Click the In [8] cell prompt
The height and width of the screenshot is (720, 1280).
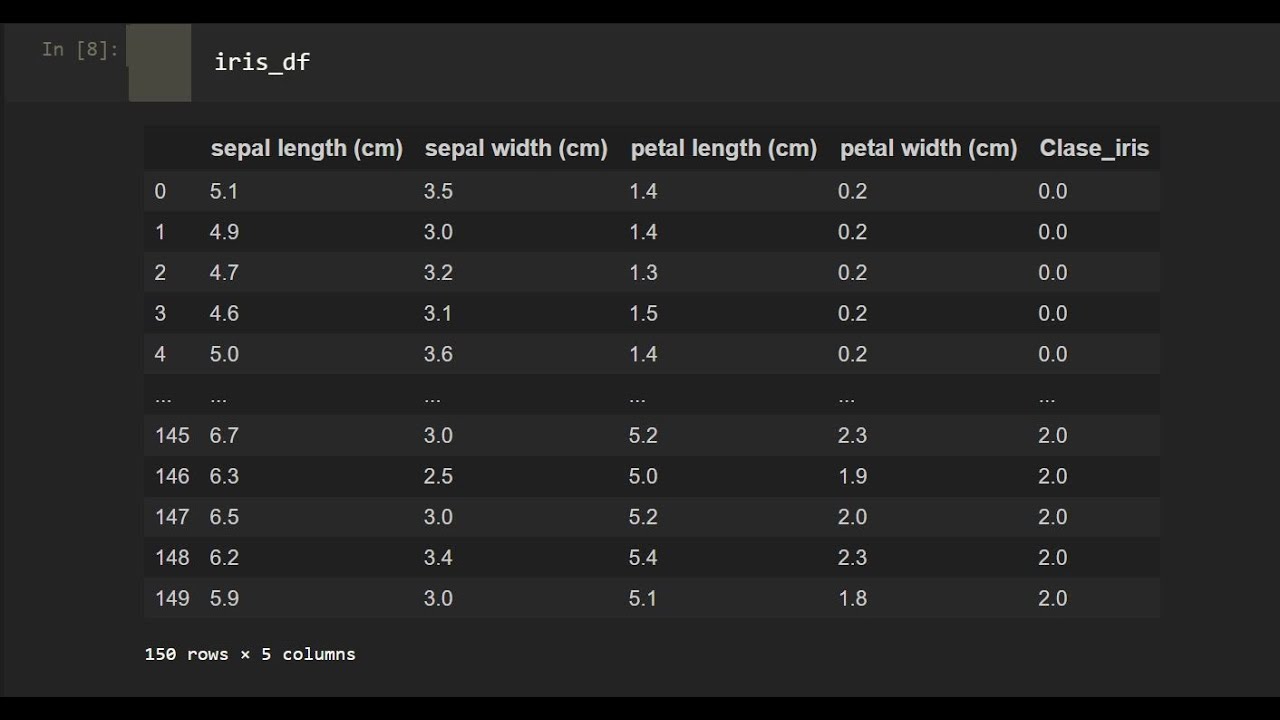pyautogui.click(x=80, y=49)
